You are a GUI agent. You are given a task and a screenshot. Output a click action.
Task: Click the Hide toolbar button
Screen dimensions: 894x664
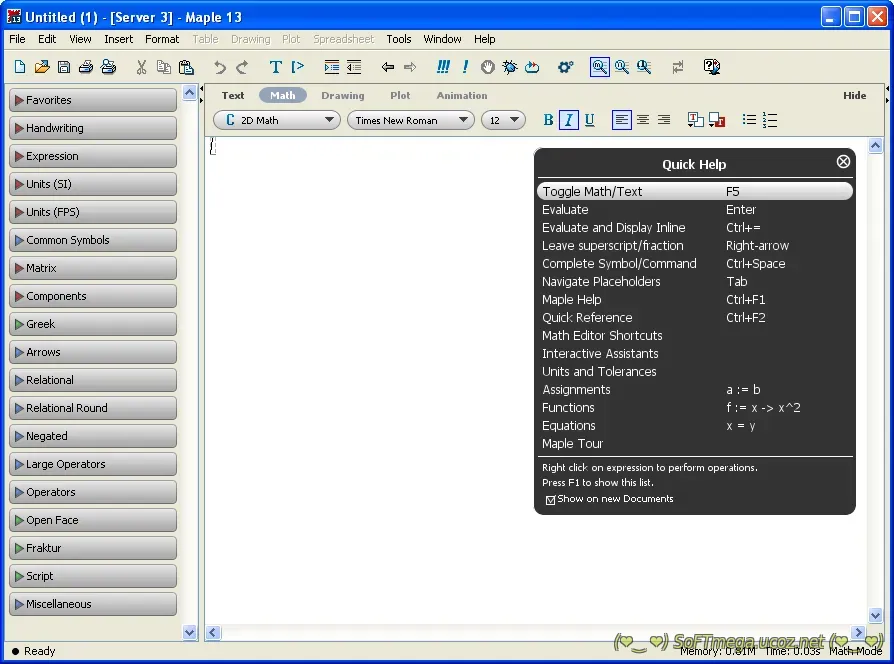pos(854,96)
